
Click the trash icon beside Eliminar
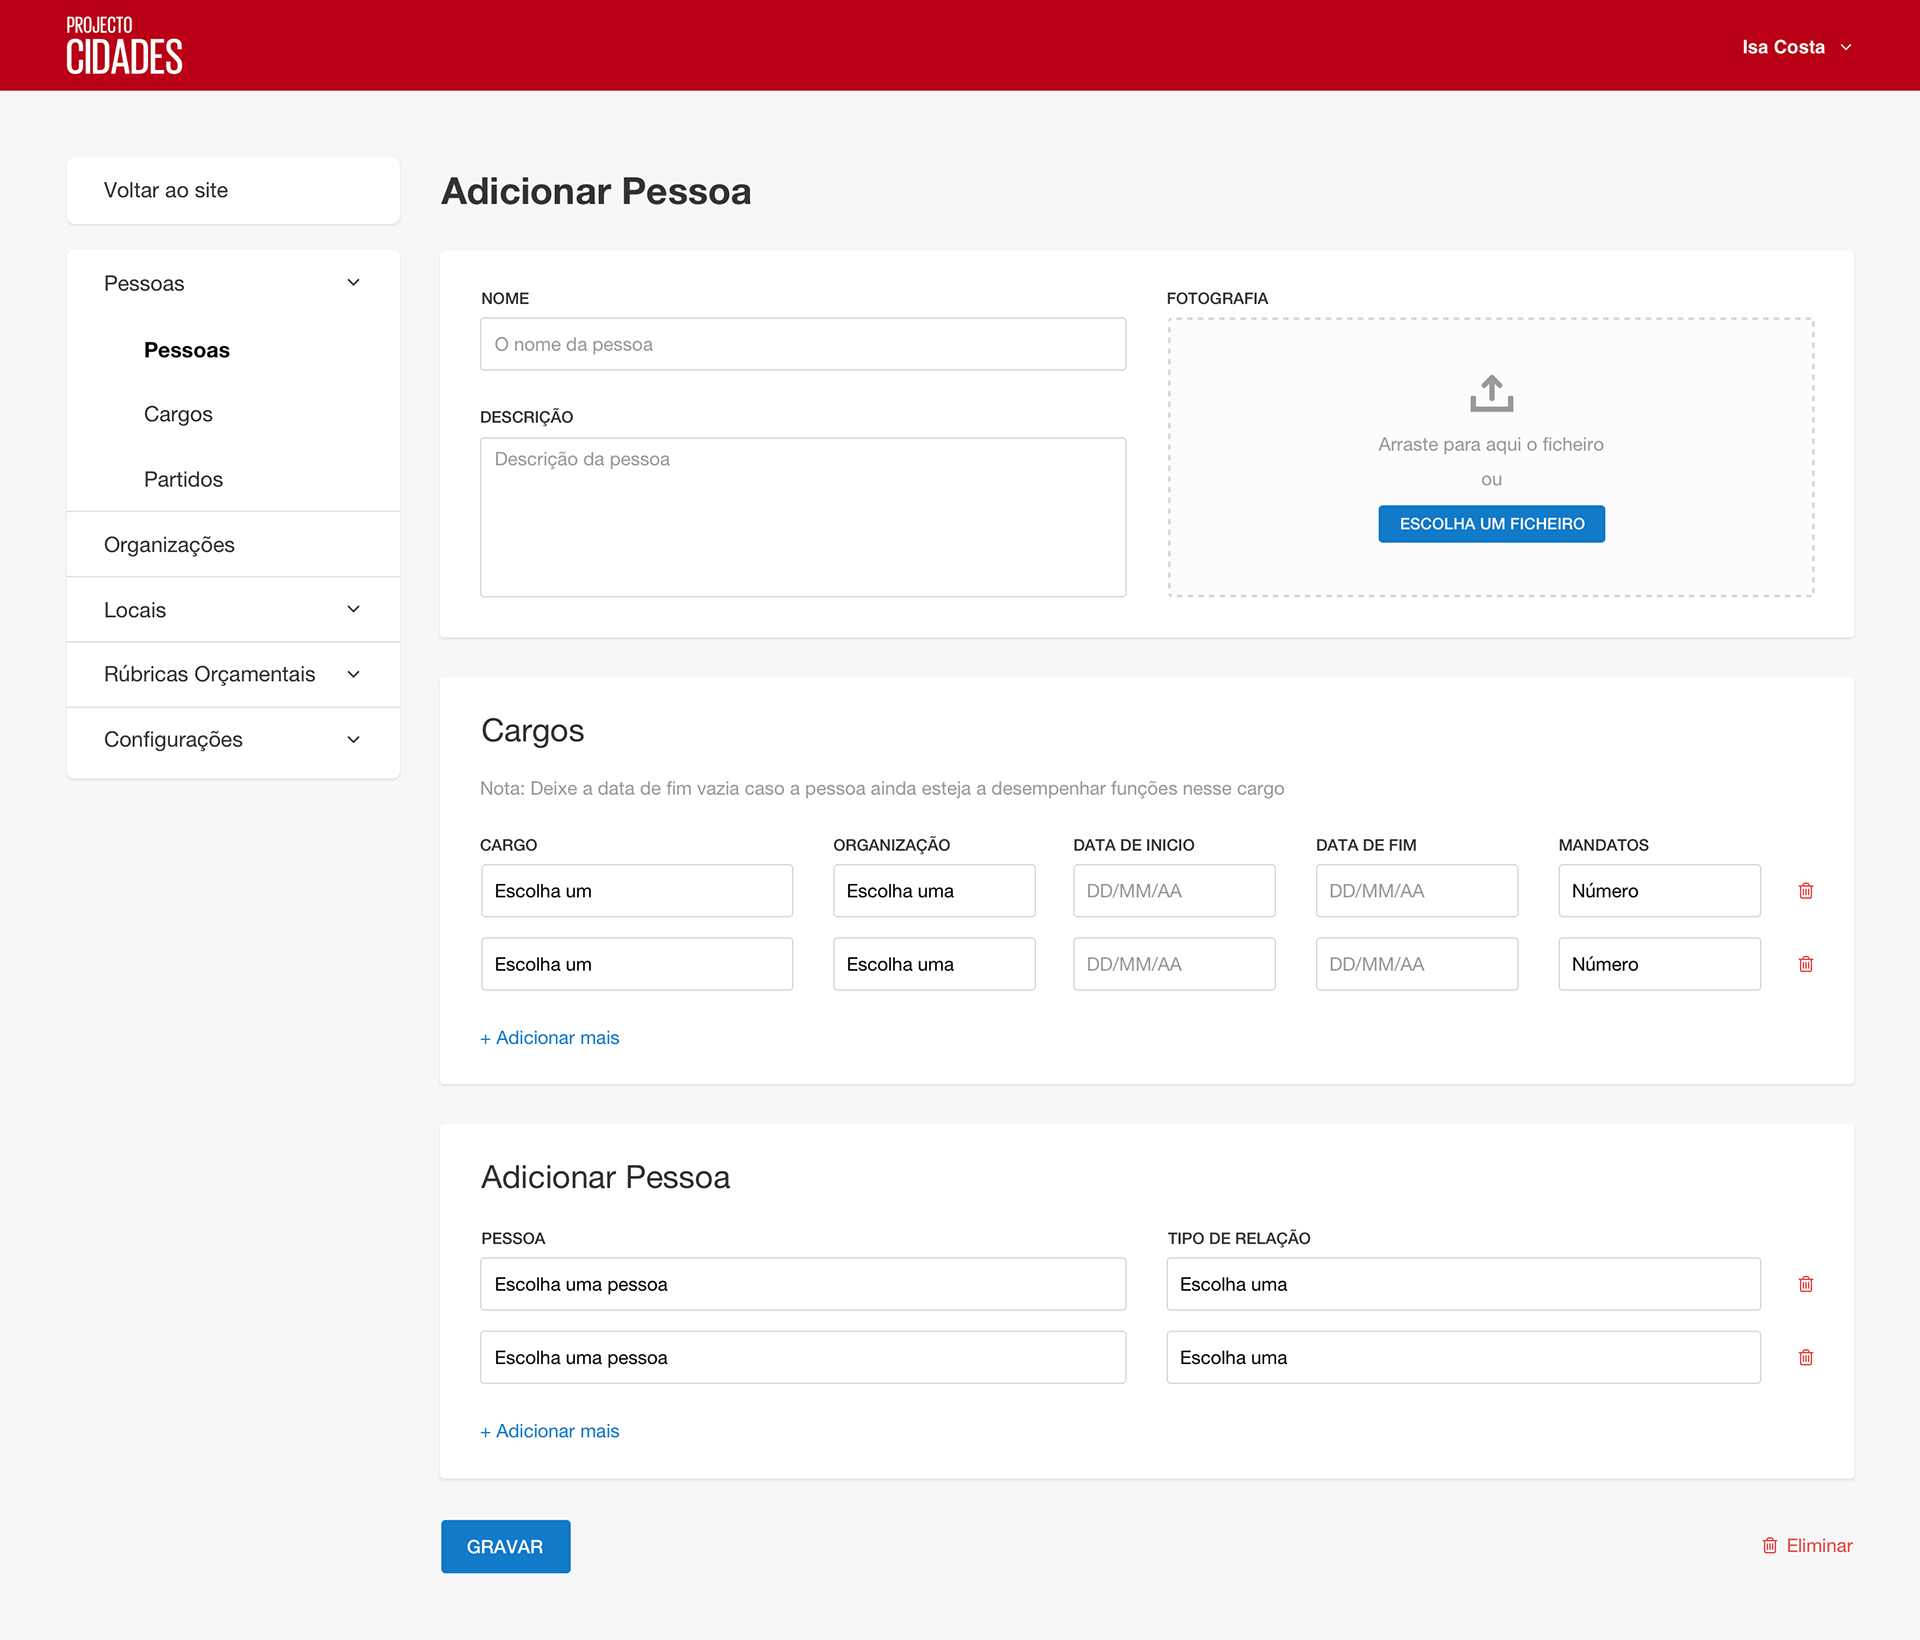[x=1769, y=1546]
